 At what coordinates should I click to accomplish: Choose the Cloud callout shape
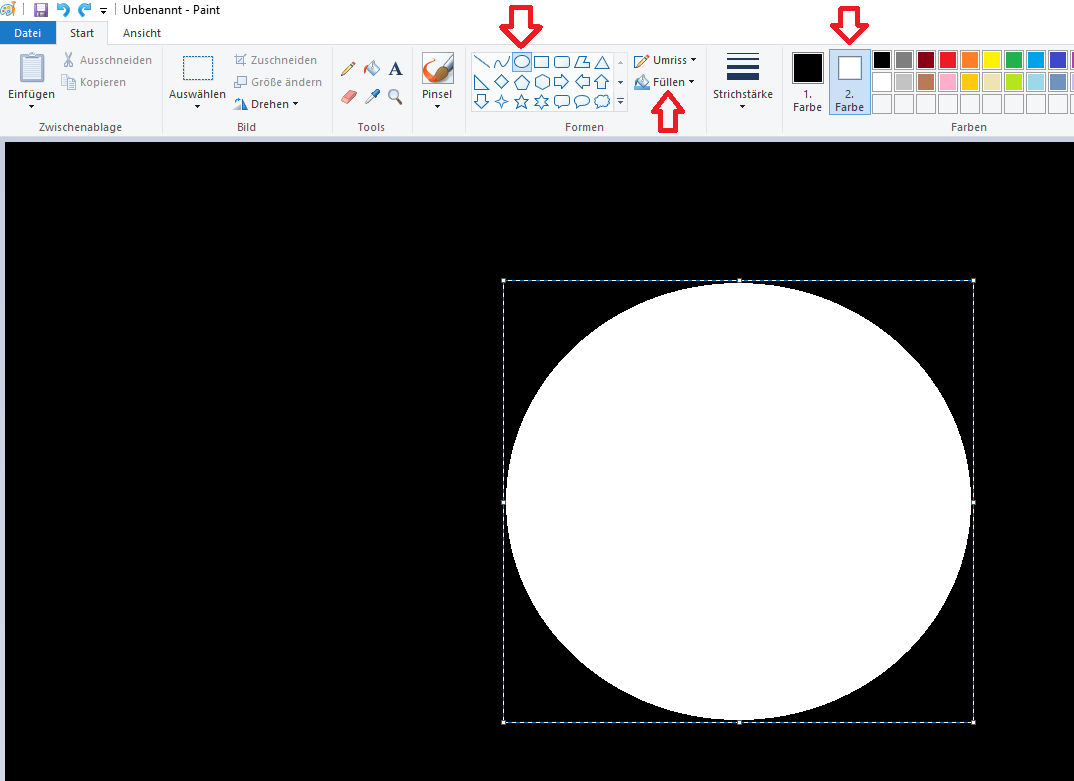point(602,101)
